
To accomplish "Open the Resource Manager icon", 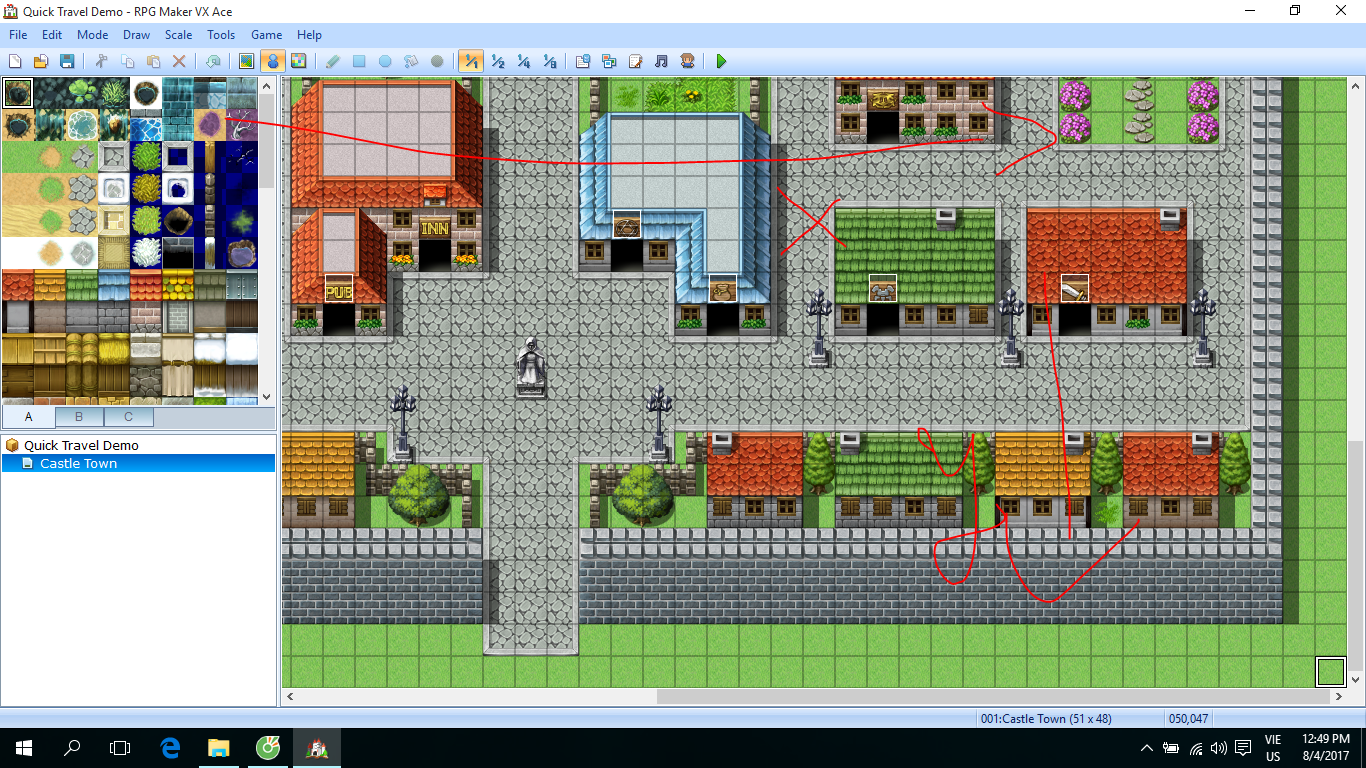I will (x=609, y=61).
